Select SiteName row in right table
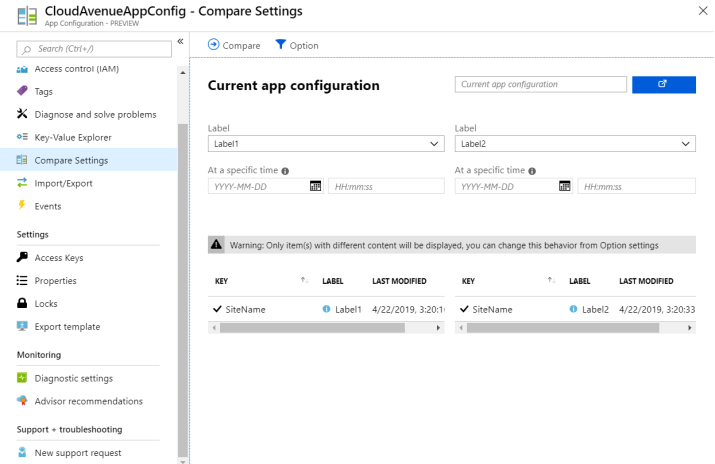 click(575, 309)
